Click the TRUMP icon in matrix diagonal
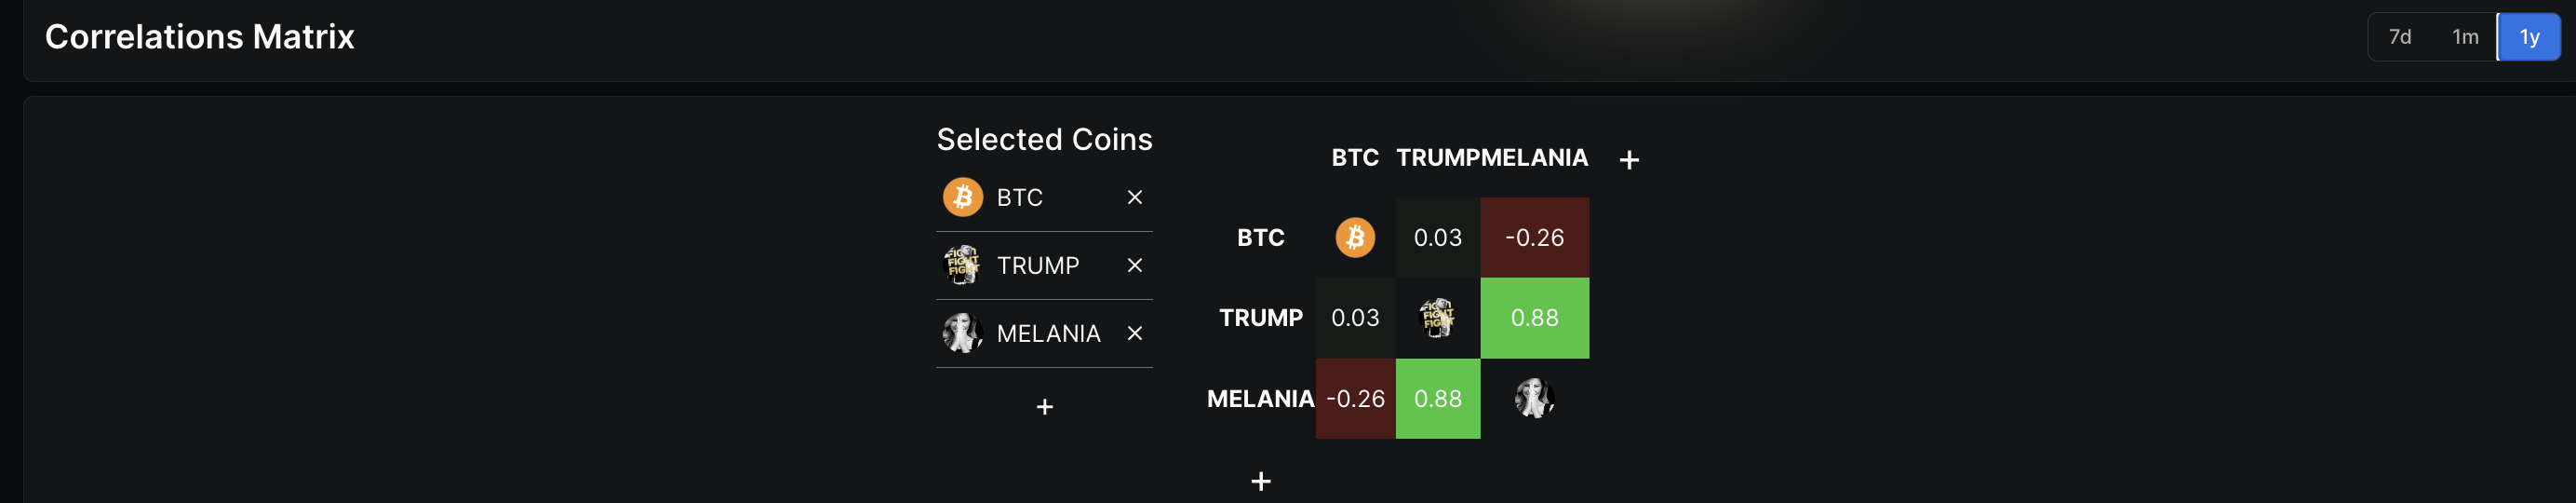This screenshot has width=2576, height=503. click(1437, 318)
